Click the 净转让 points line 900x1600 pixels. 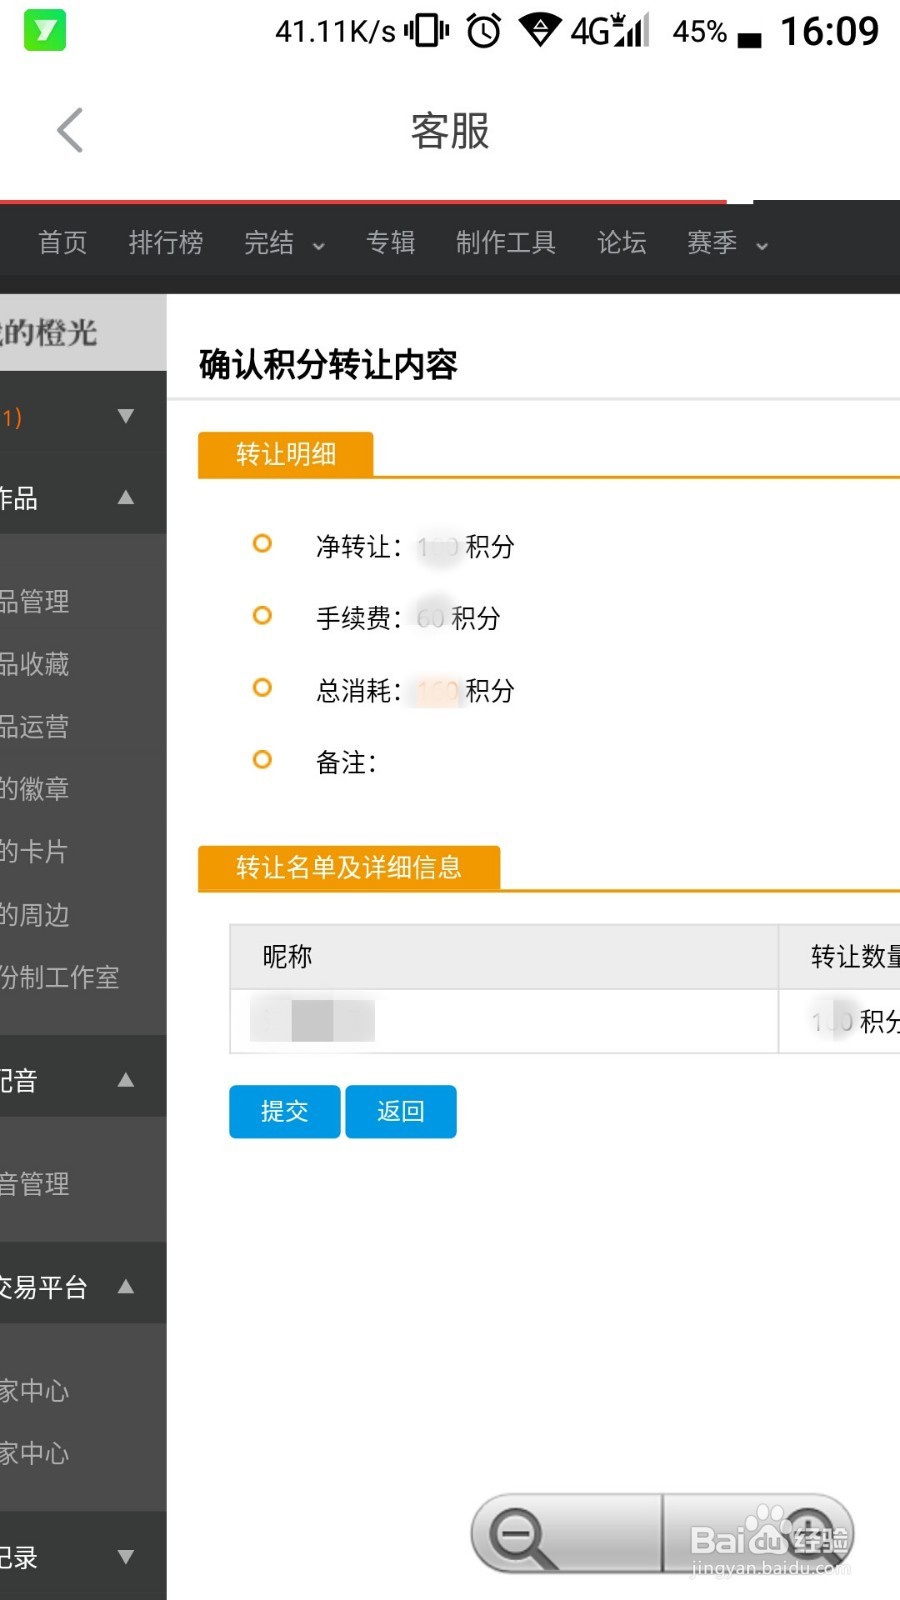(415, 547)
